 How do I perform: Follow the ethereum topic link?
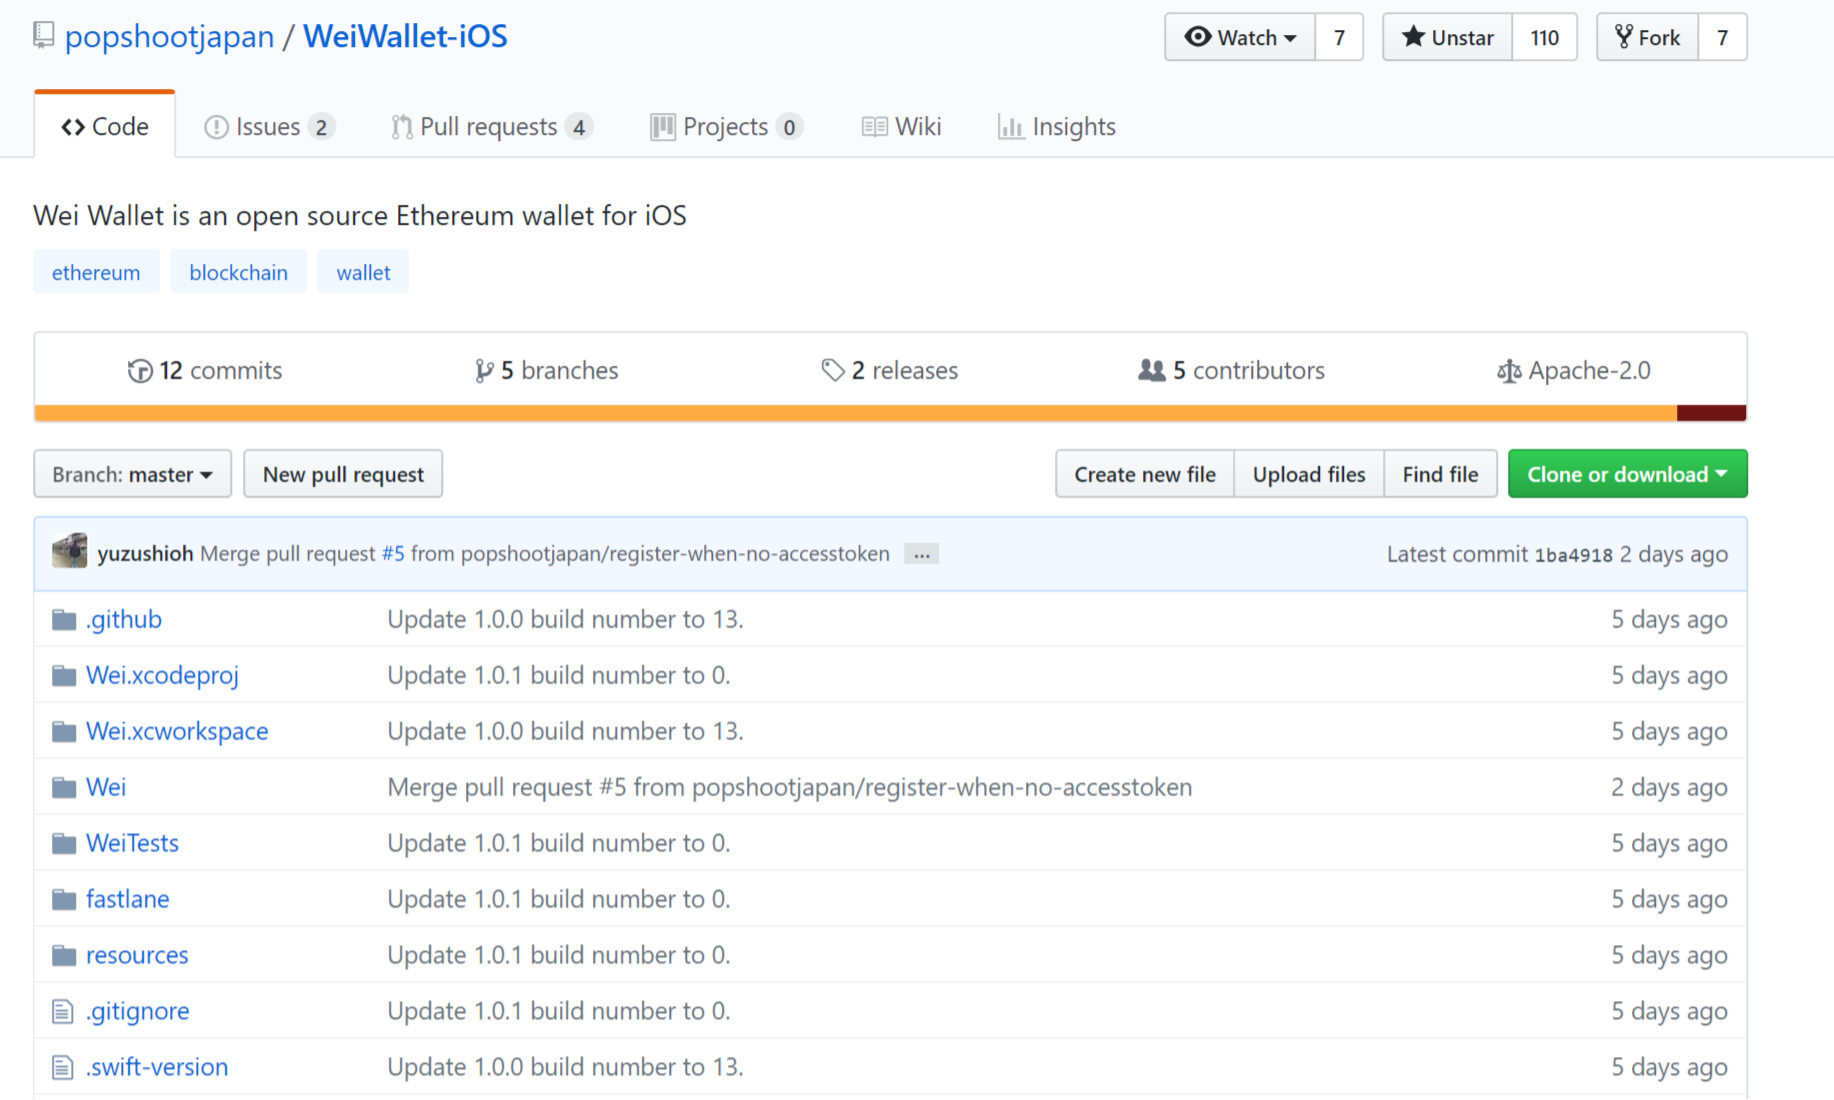(x=96, y=271)
